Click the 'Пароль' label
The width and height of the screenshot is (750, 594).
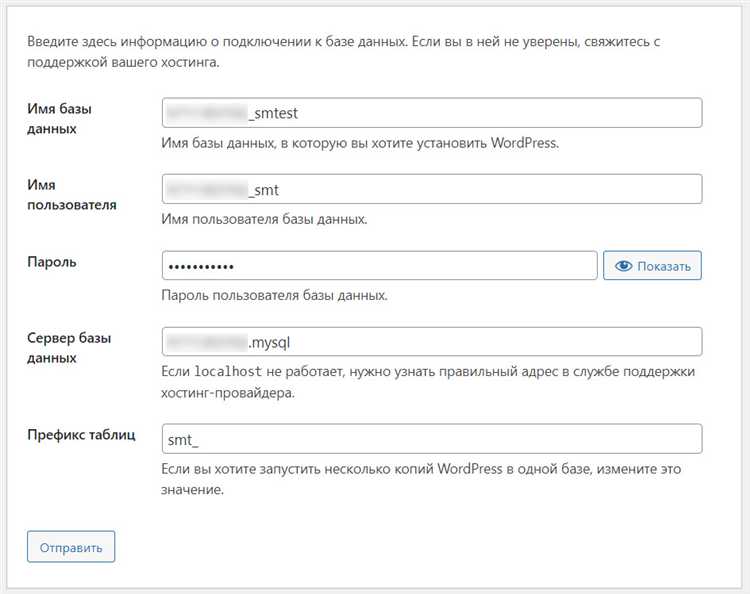pyautogui.click(x=52, y=262)
